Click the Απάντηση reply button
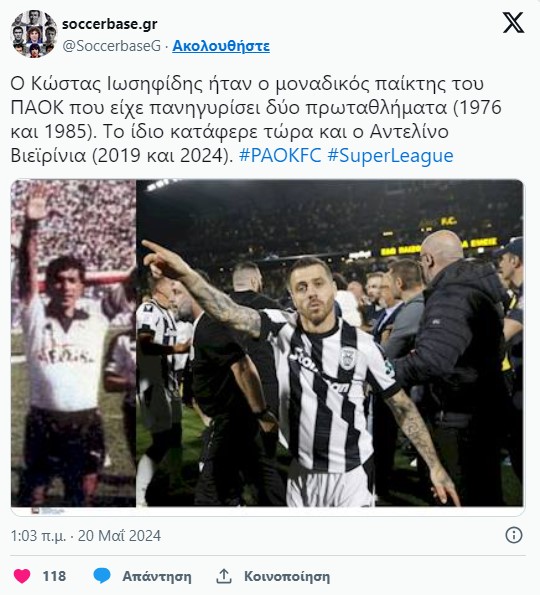 157,576
